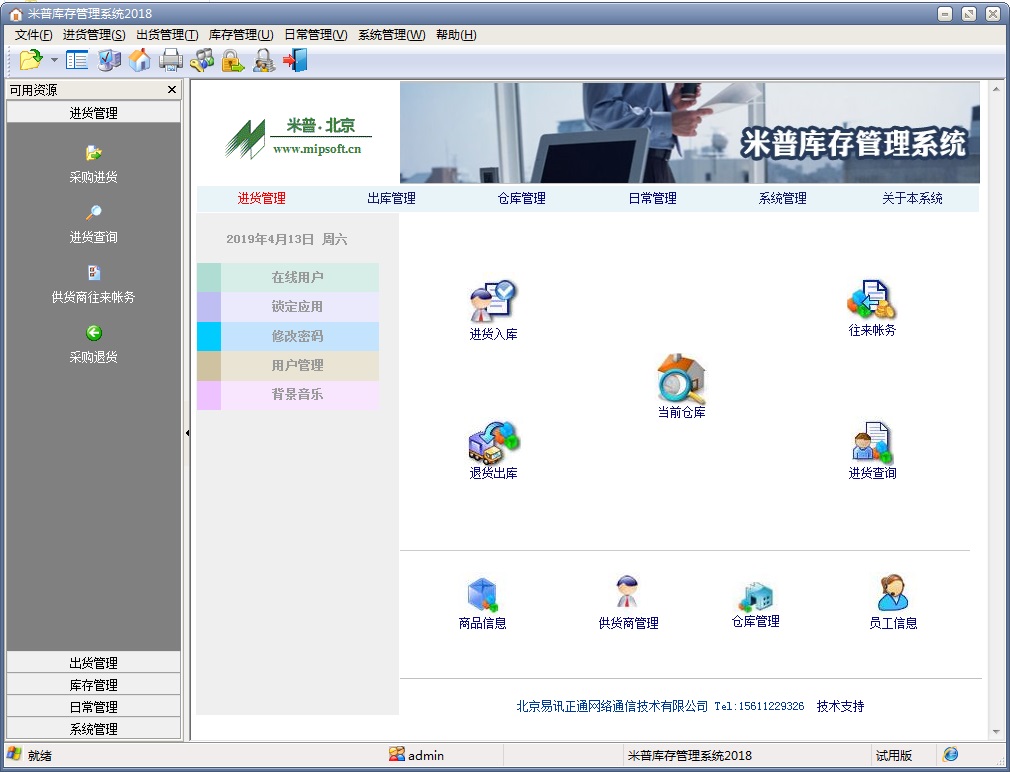Click the 北京易讯正通网络通信技术有限公司 text
The width and height of the screenshot is (1010, 772).
click(x=612, y=706)
